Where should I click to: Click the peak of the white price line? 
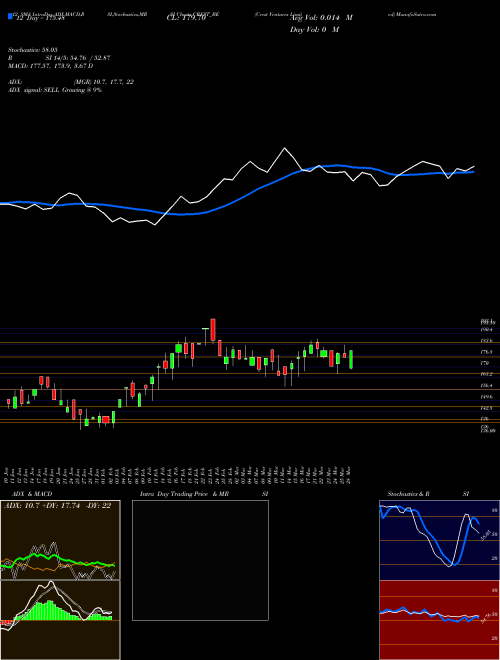[x=285, y=148]
